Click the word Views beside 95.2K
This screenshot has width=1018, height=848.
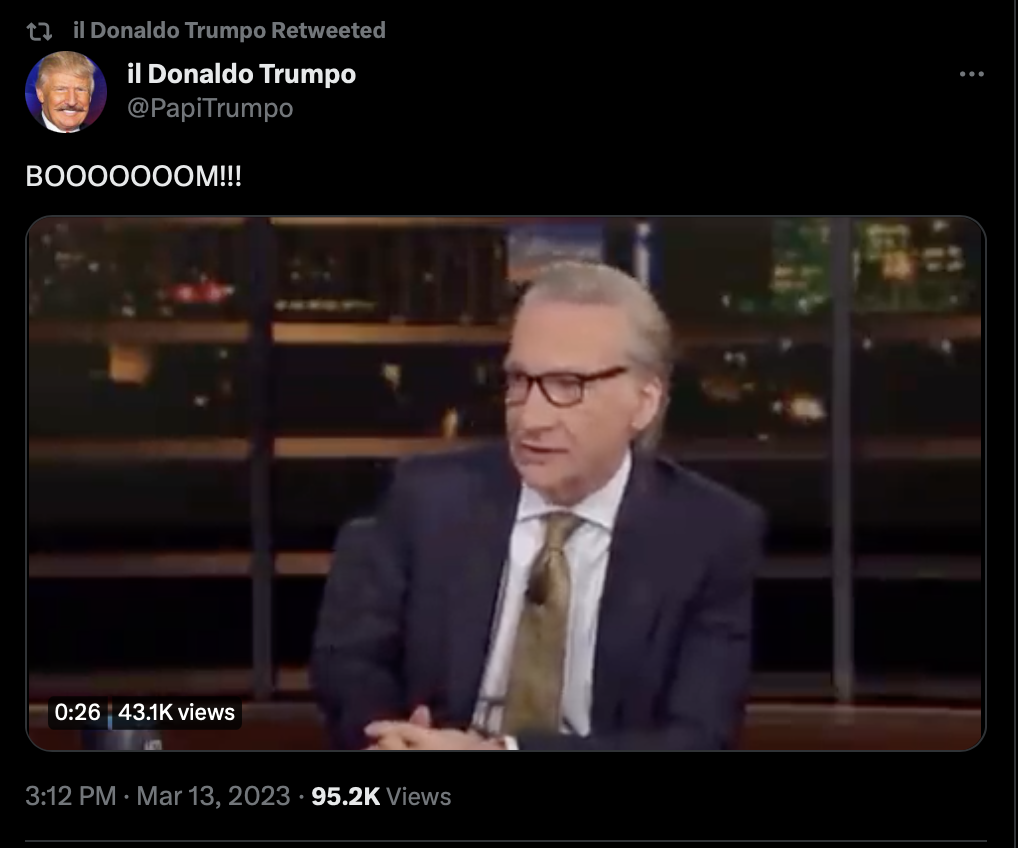click(x=419, y=797)
